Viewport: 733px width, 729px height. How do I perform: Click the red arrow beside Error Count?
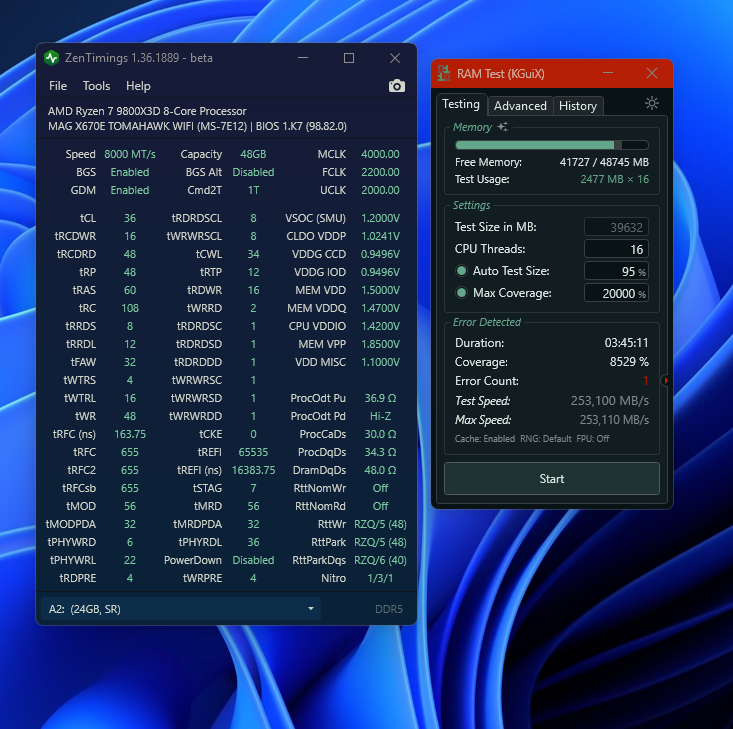665,381
